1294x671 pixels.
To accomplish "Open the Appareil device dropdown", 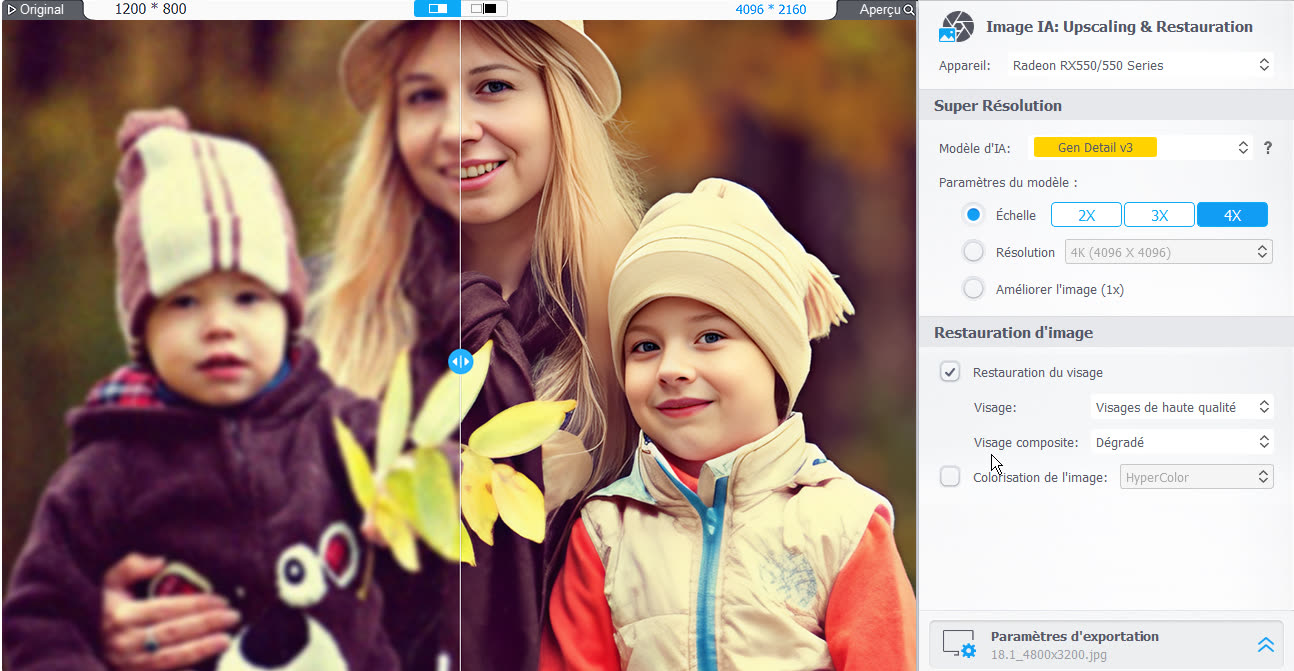I will 1139,65.
